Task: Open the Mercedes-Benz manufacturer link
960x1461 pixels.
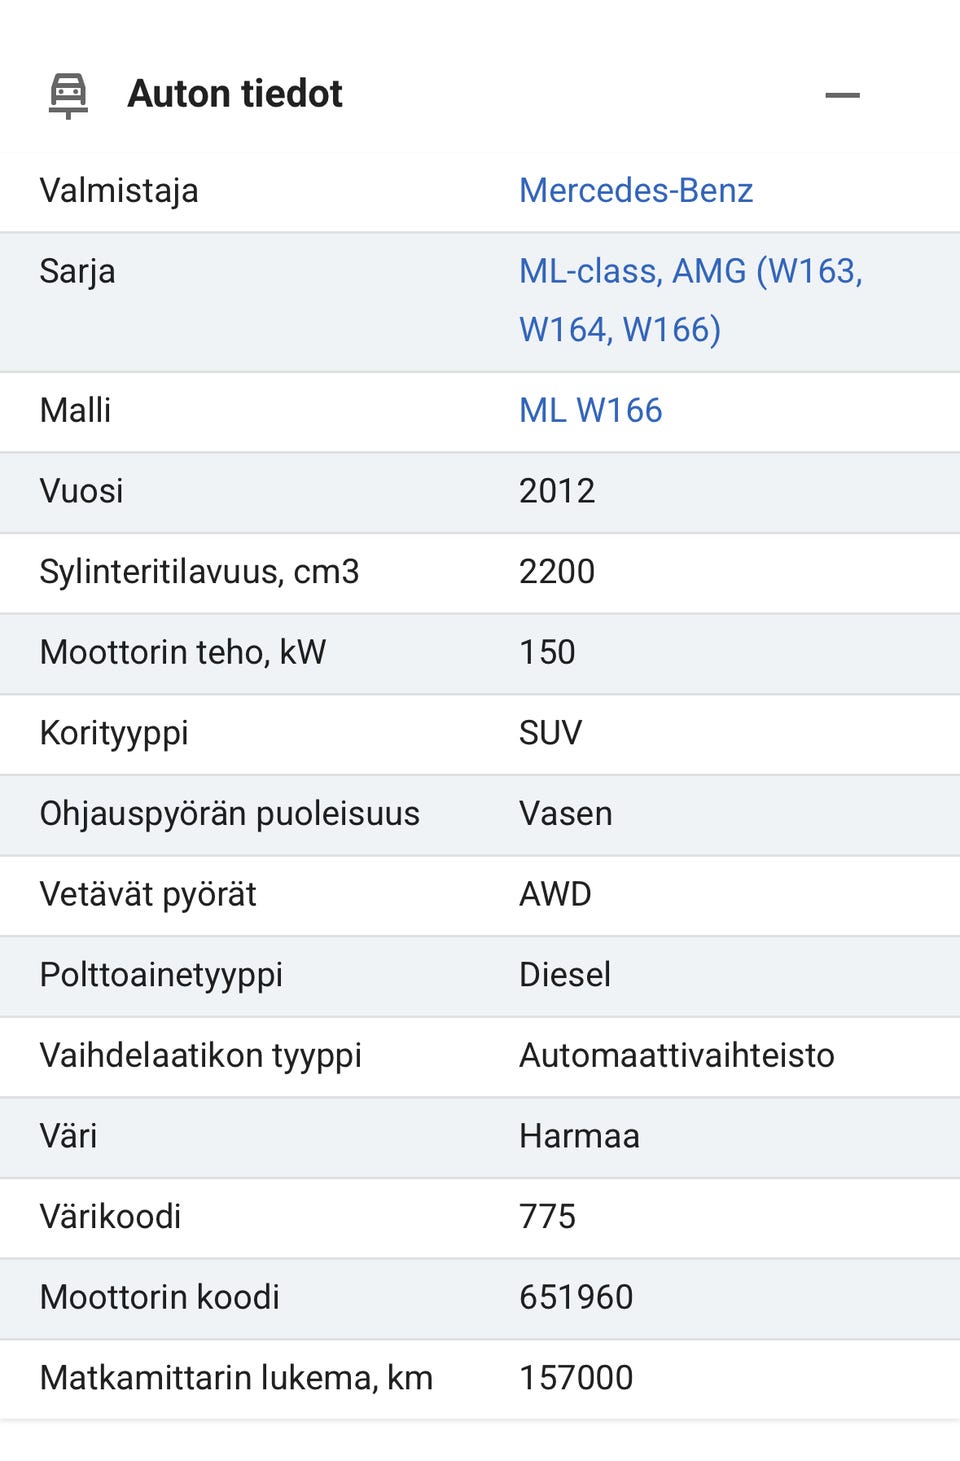Action: click(635, 190)
